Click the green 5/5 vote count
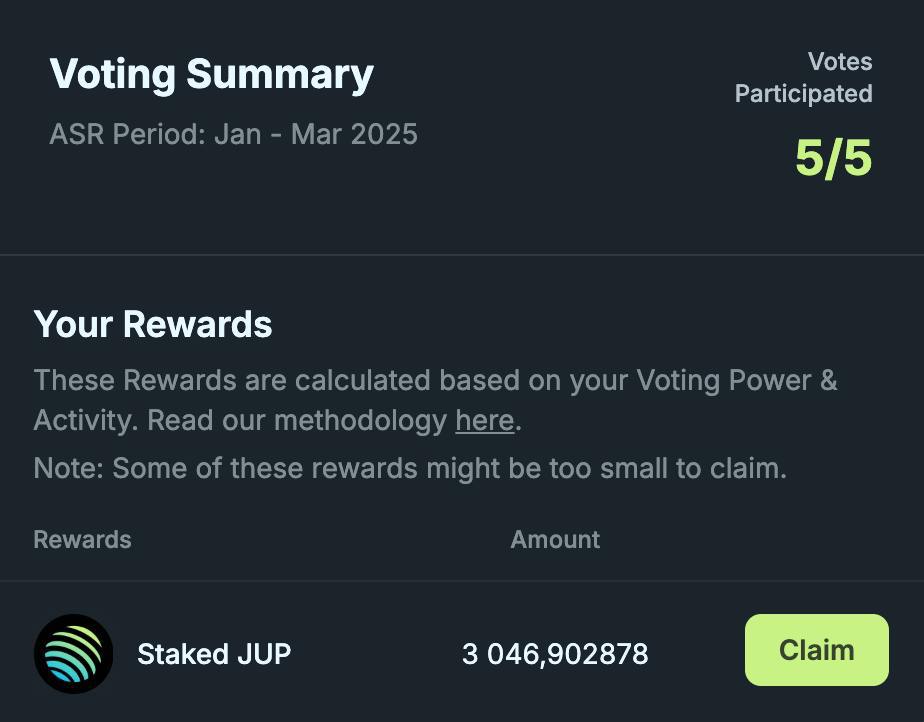This screenshot has height=722, width=924. (x=833, y=158)
